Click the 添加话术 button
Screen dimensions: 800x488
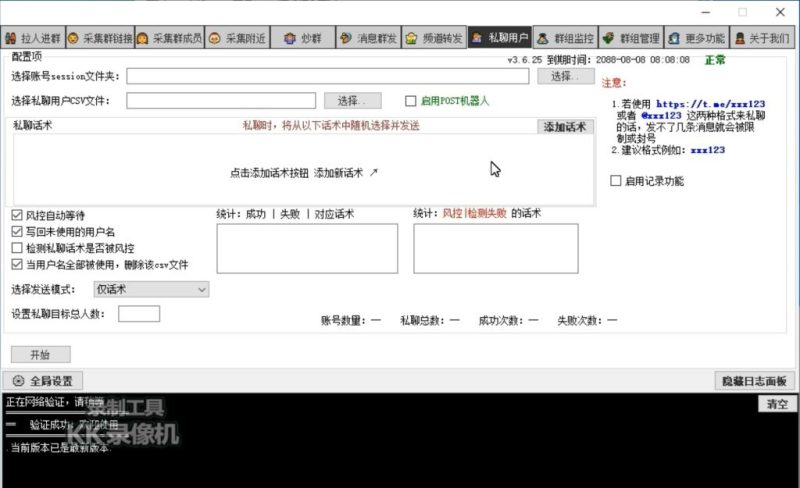[x=565, y=127]
